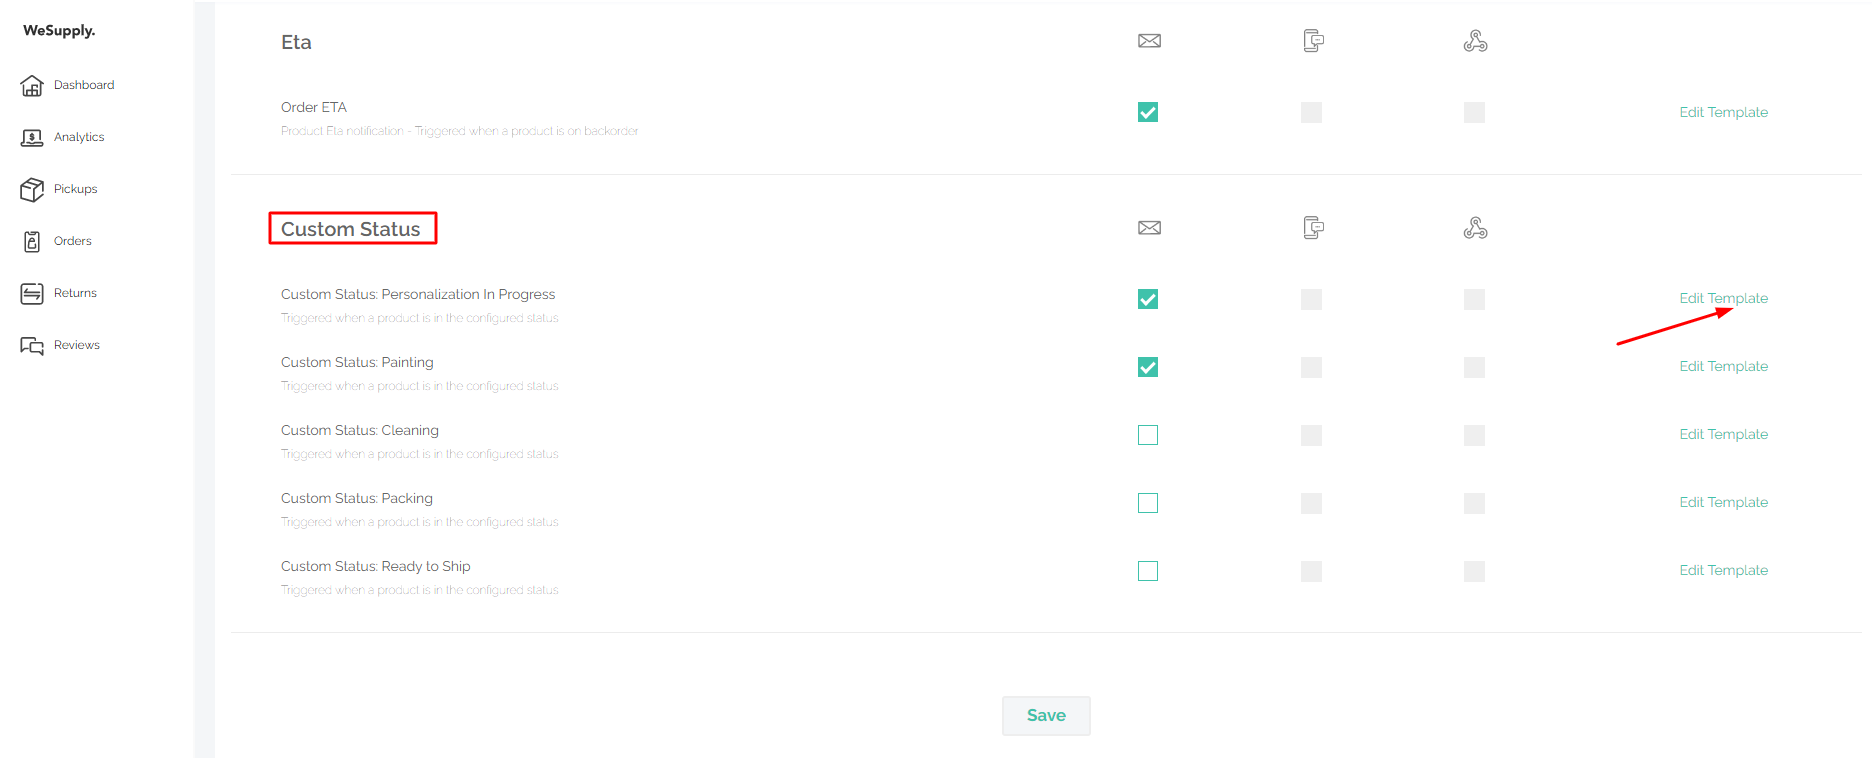Edit Template for Order ETA
1872x758 pixels.
(x=1723, y=112)
